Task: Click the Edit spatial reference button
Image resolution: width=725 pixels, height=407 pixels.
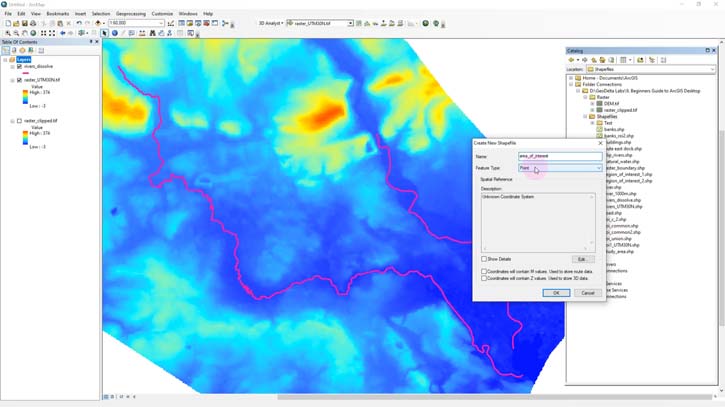Action: tap(582, 259)
